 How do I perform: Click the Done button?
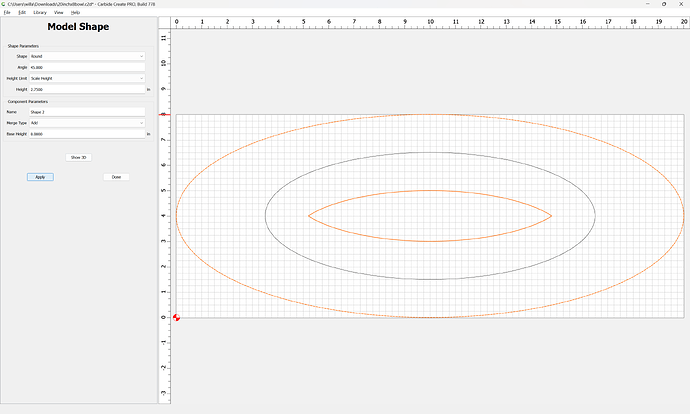click(116, 177)
